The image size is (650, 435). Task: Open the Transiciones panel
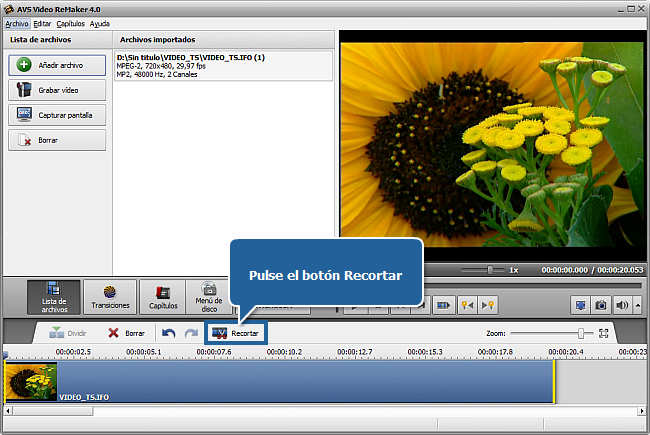(110, 298)
